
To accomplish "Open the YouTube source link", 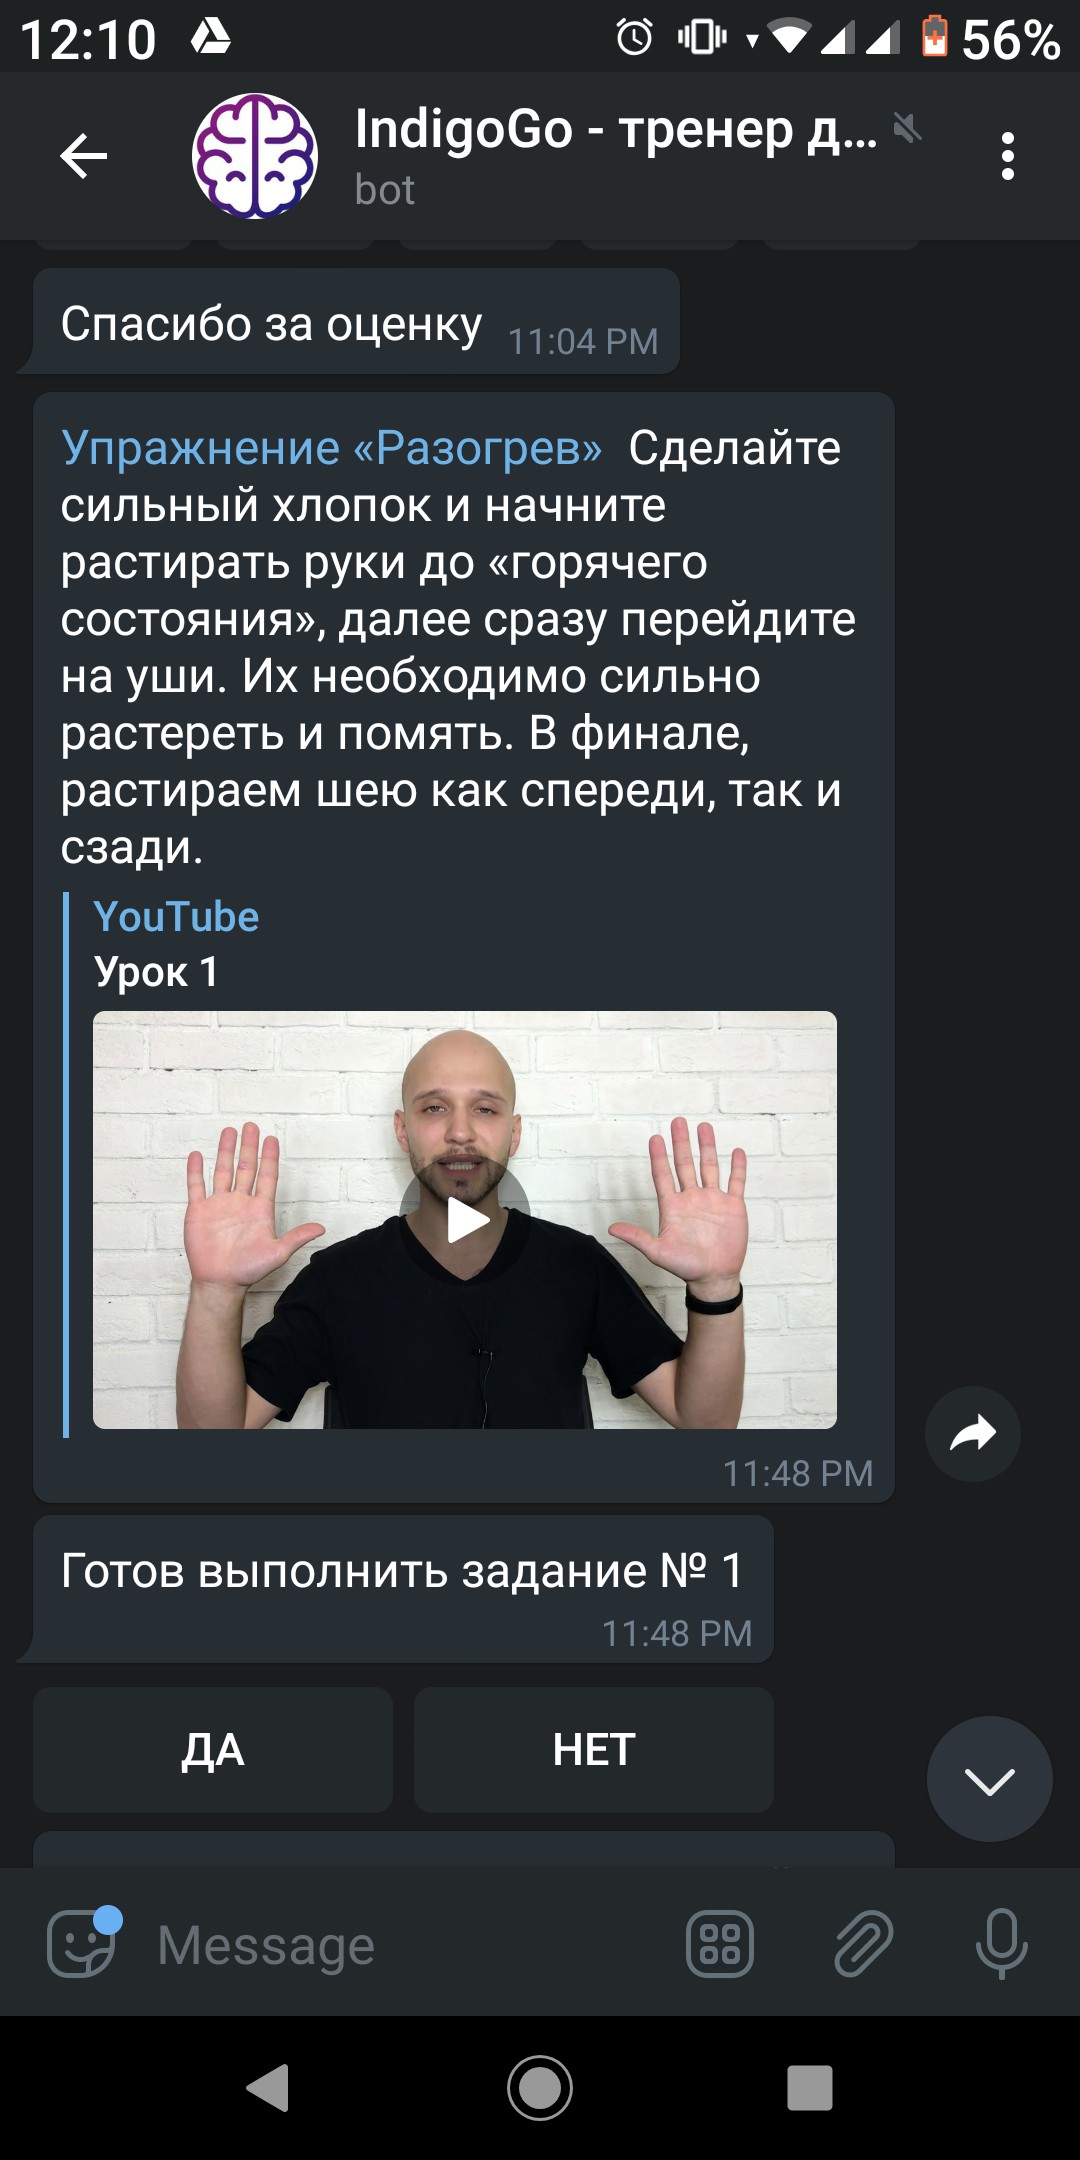I will tap(176, 916).
